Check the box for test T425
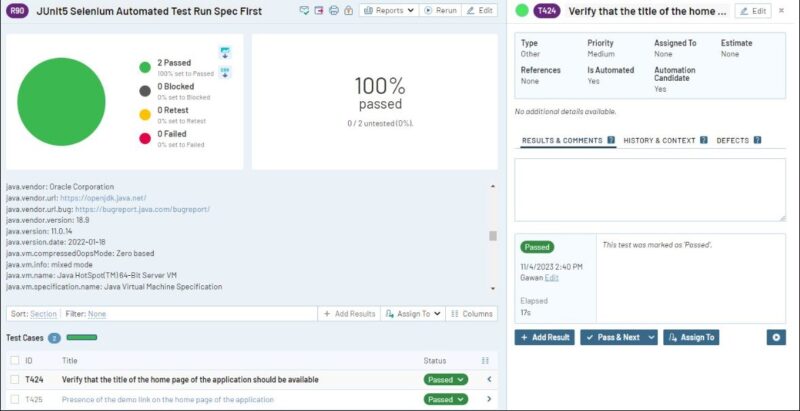The image size is (800, 411). [14, 399]
